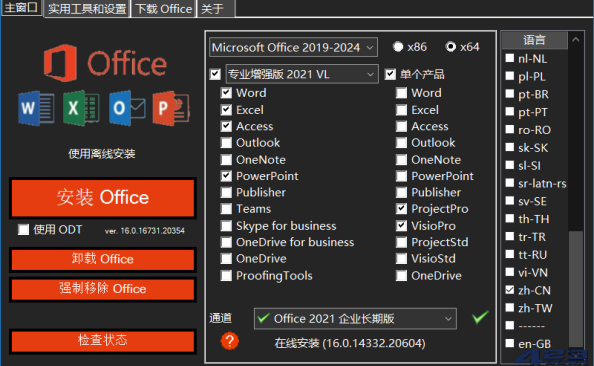The width and height of the screenshot is (594, 366).
Task: Check the pt-BR language checkbox
Action: 510,94
